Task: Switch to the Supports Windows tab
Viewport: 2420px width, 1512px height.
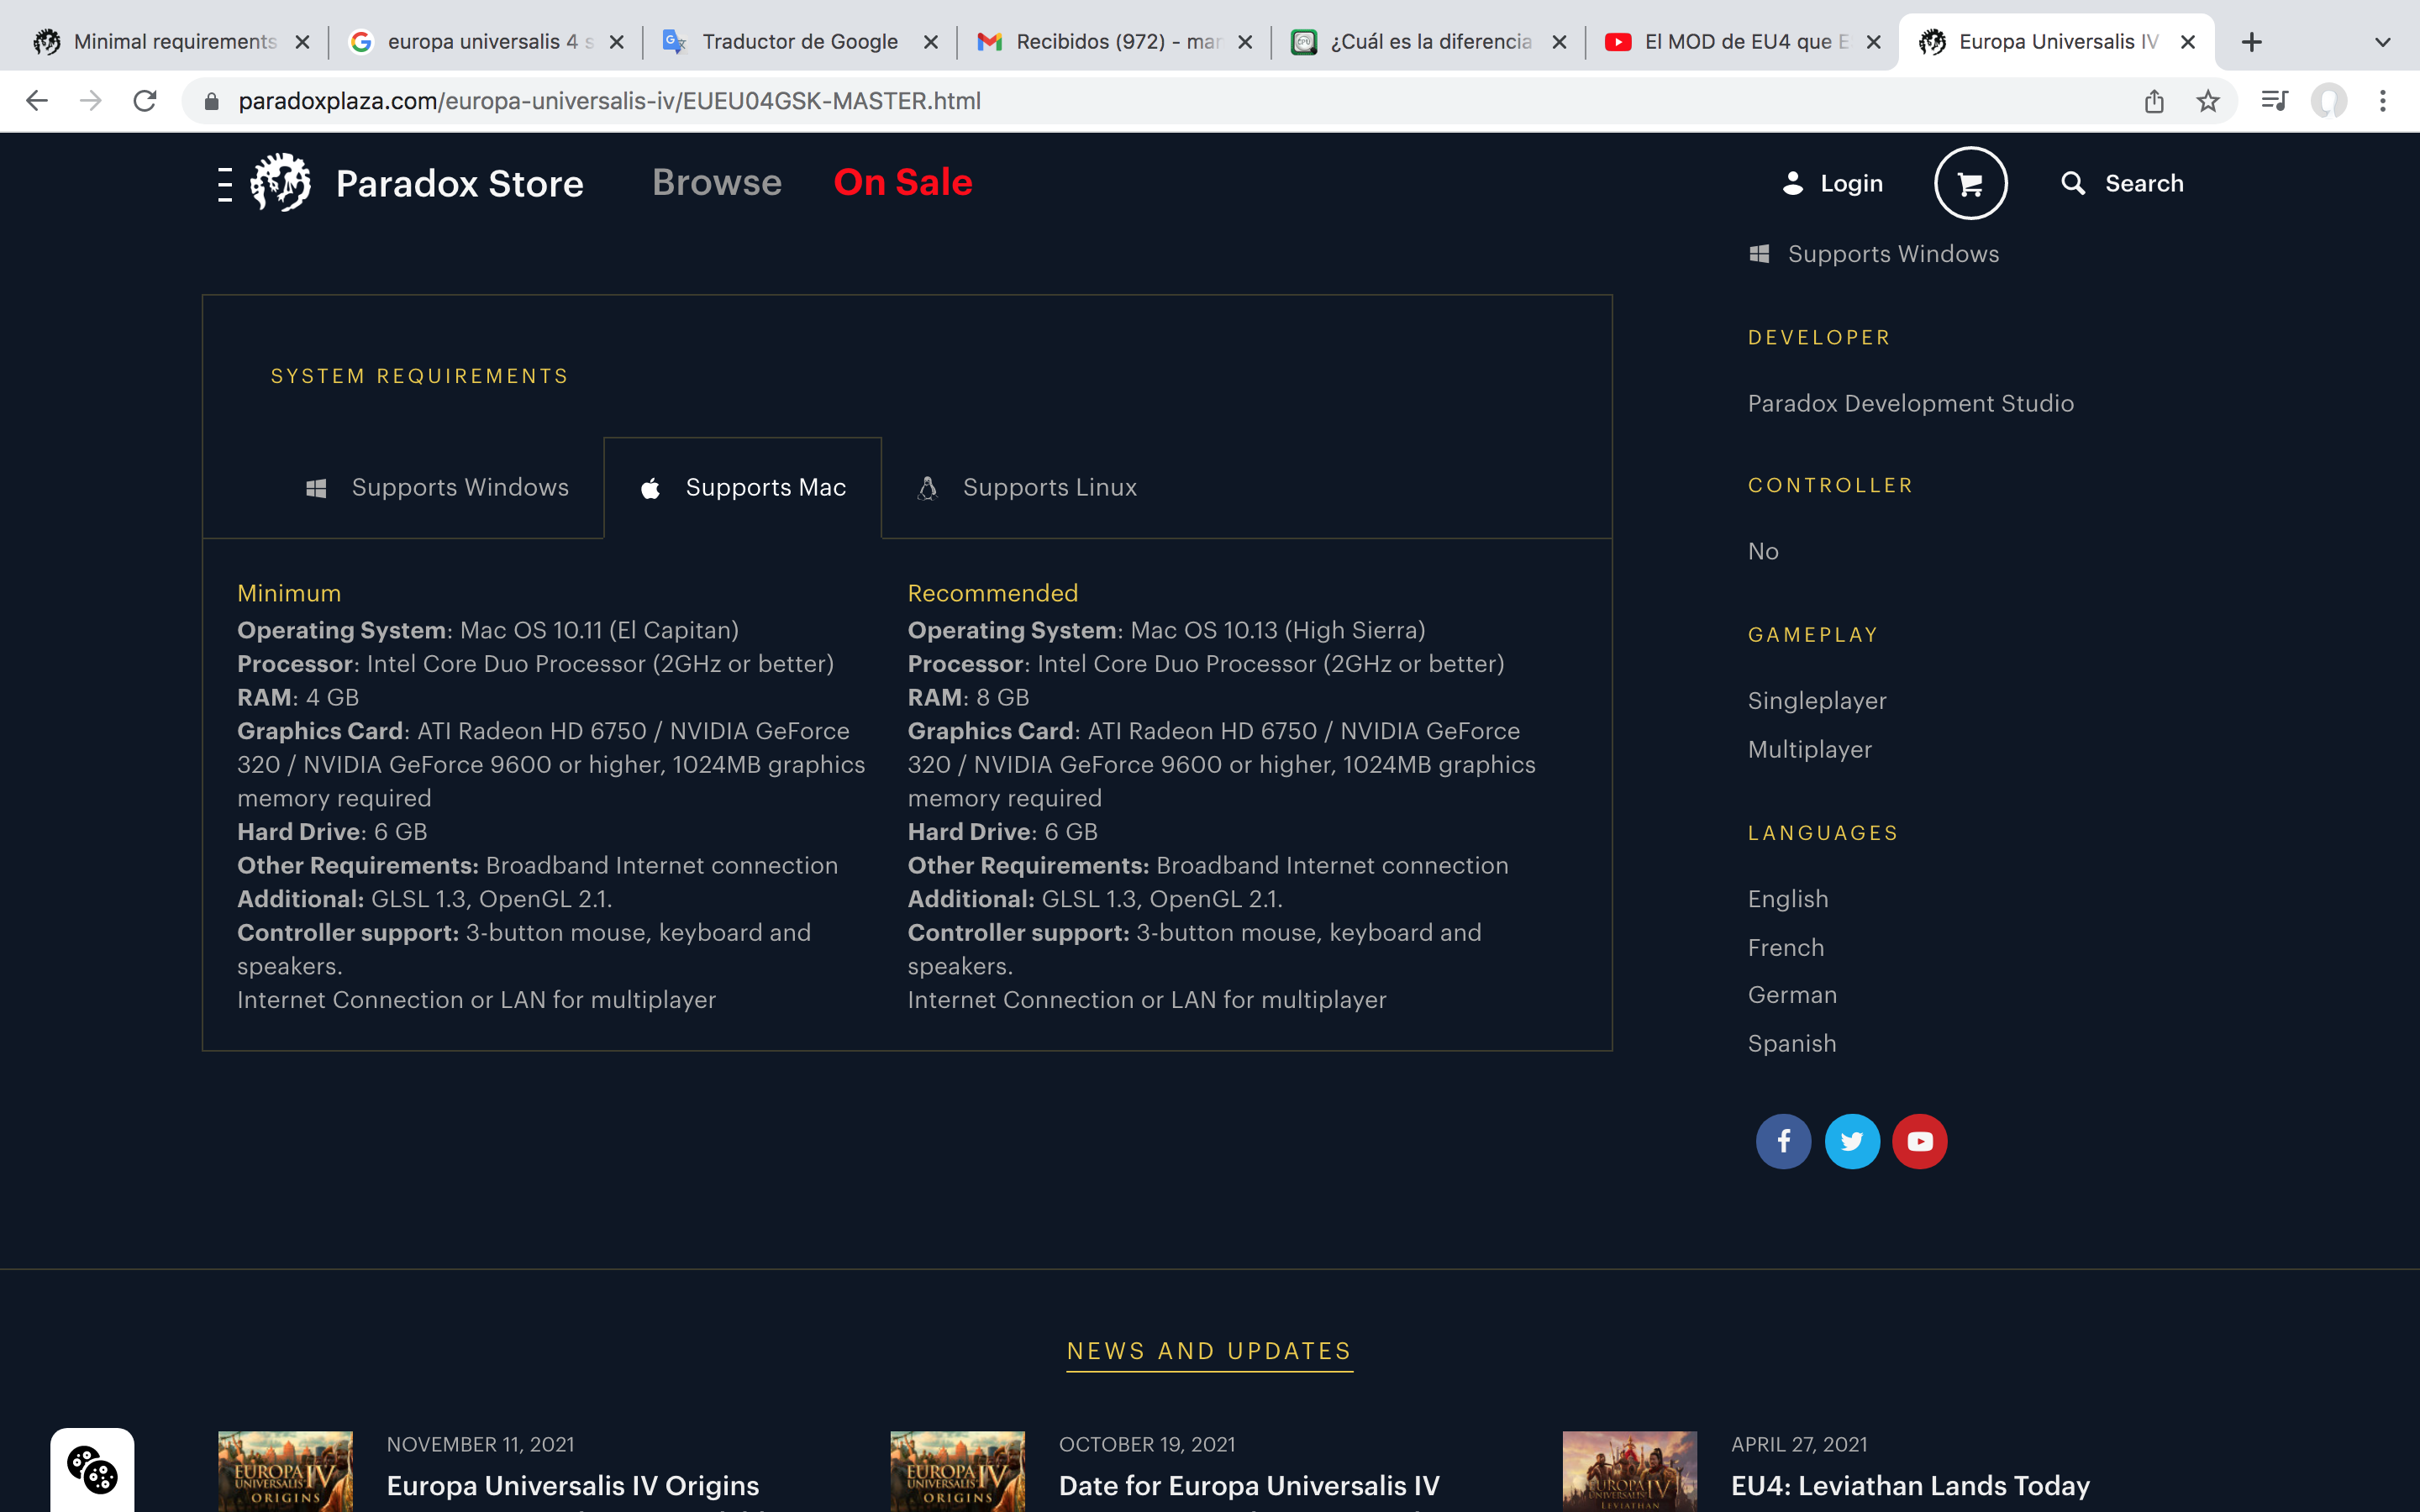Action: point(437,487)
